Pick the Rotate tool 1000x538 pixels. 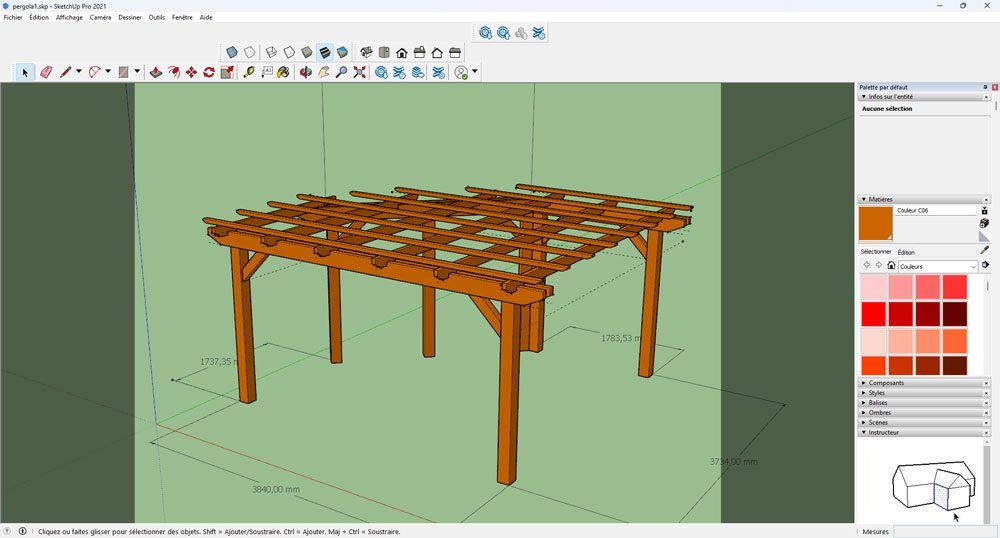coord(209,72)
